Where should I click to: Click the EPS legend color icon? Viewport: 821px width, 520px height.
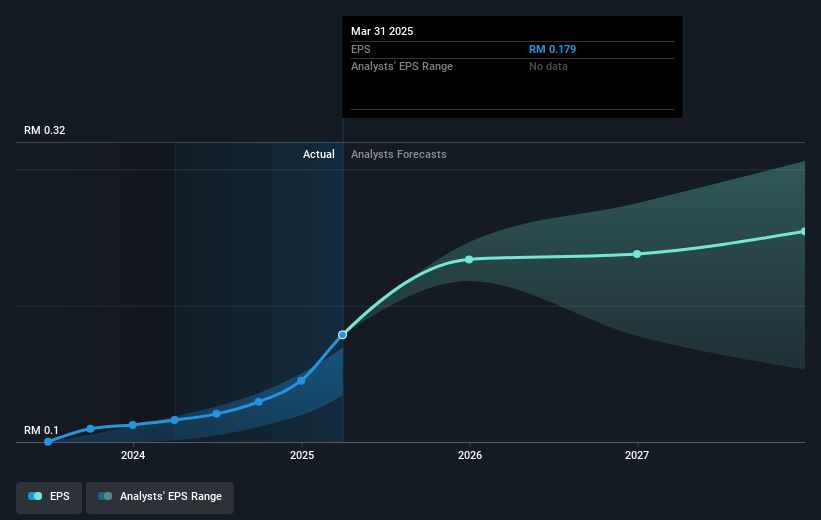(x=35, y=496)
